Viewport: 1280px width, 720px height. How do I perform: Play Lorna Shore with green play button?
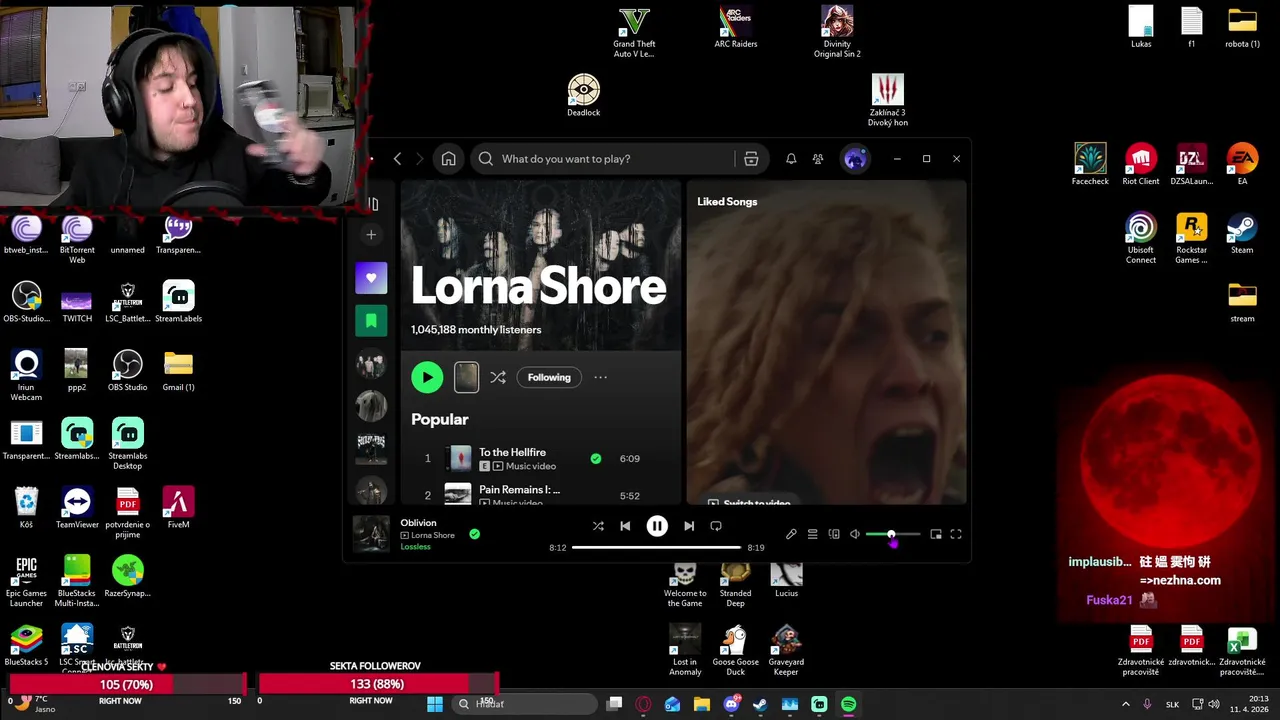pyautogui.click(x=427, y=377)
